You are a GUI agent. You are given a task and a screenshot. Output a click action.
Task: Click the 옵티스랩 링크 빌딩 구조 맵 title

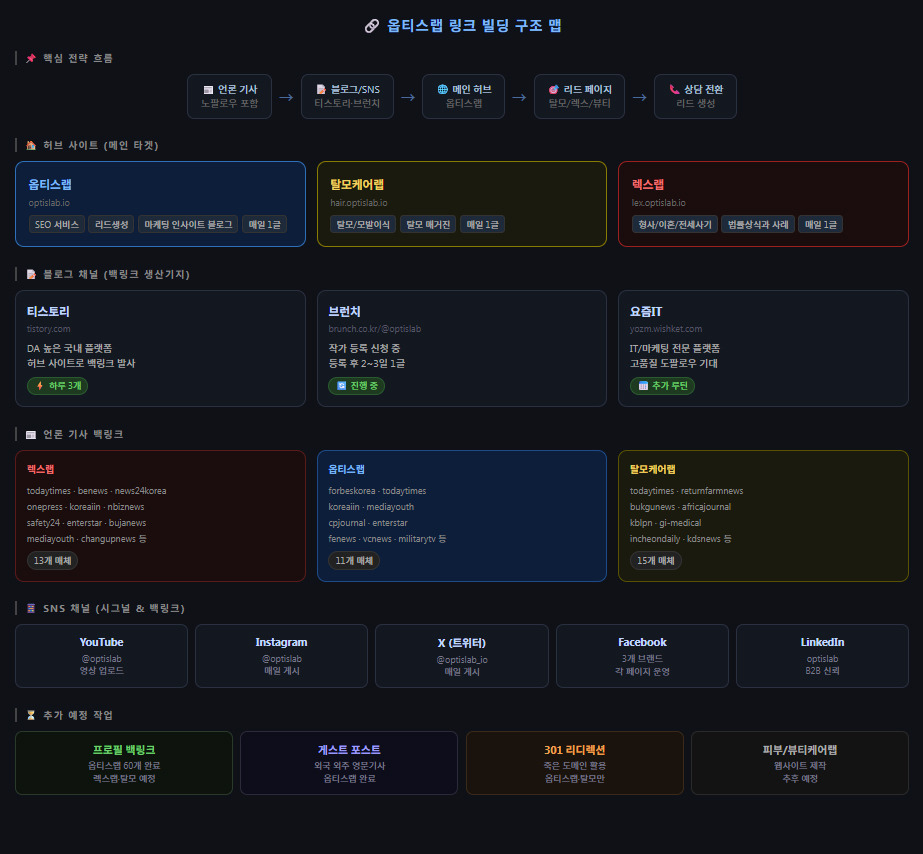coord(474,26)
